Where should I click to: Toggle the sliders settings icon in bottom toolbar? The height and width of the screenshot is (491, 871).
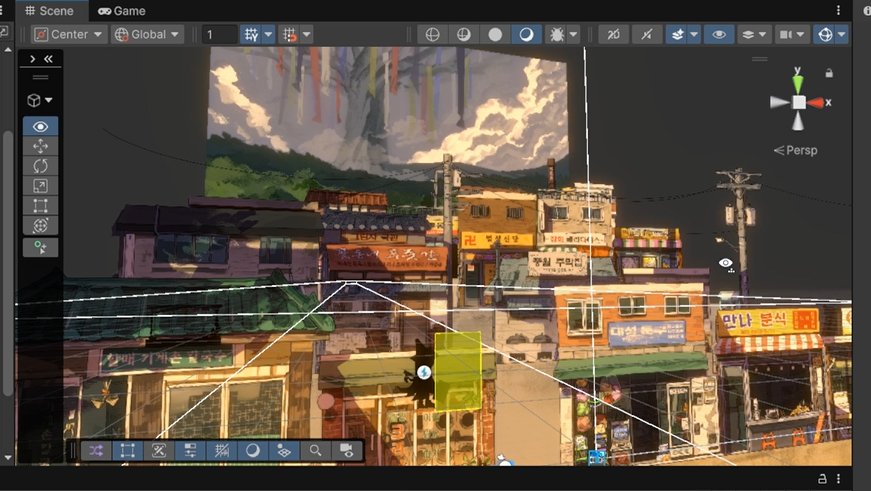[190, 450]
